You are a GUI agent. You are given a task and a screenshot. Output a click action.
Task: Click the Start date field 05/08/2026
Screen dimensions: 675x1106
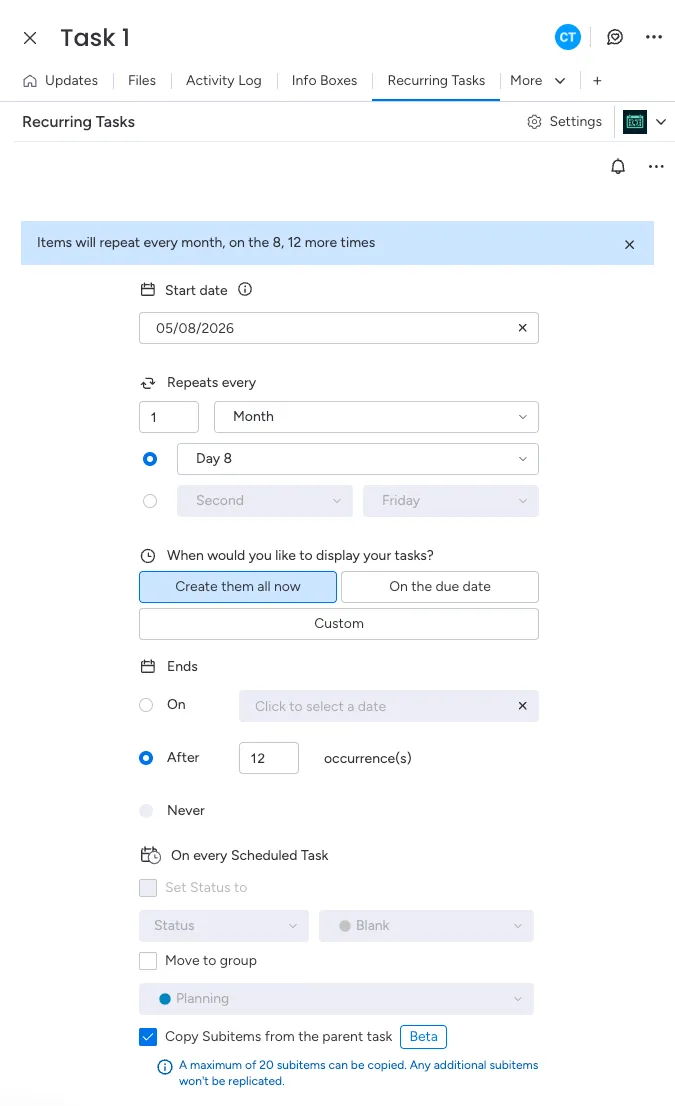(339, 328)
